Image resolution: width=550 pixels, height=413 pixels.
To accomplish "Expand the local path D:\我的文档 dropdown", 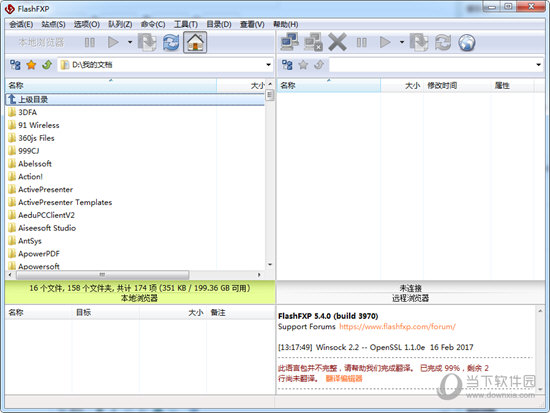I will point(268,65).
